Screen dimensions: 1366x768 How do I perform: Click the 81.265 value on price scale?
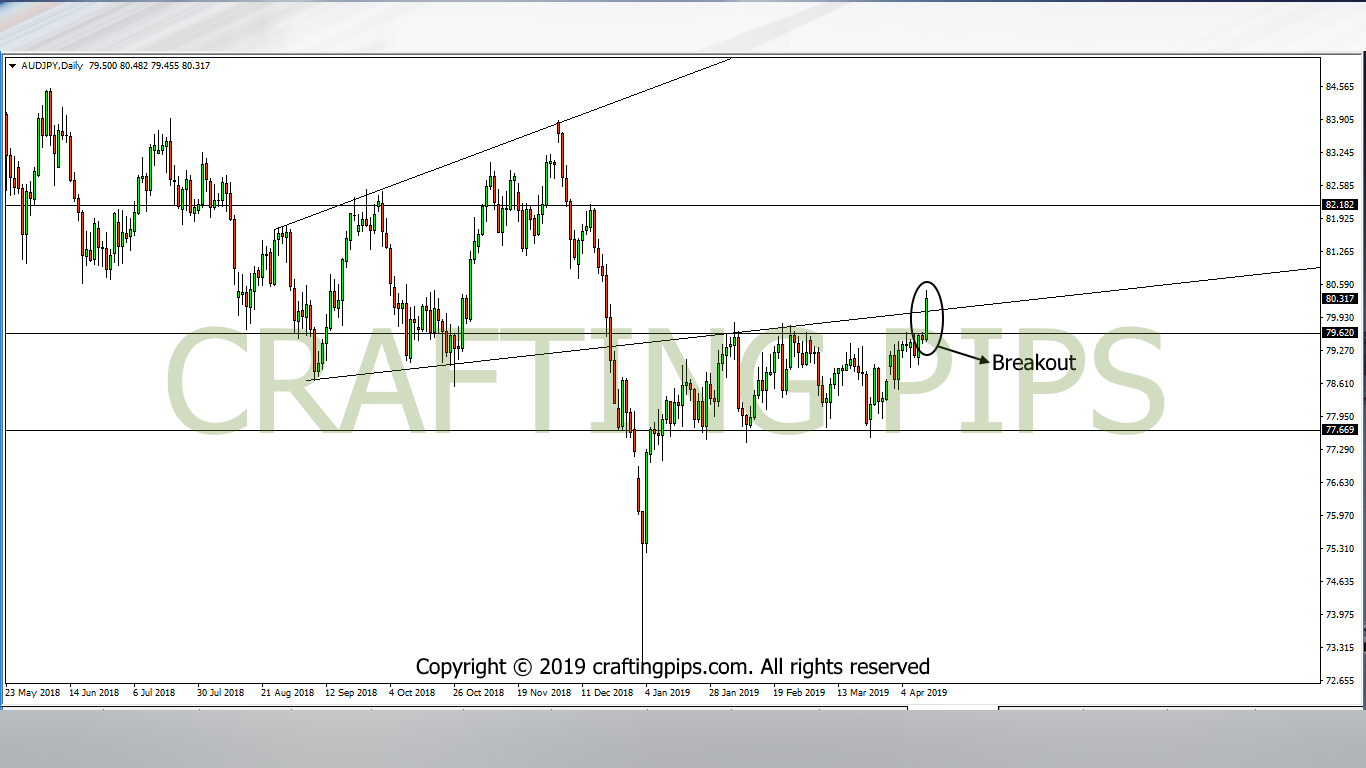(x=1339, y=252)
